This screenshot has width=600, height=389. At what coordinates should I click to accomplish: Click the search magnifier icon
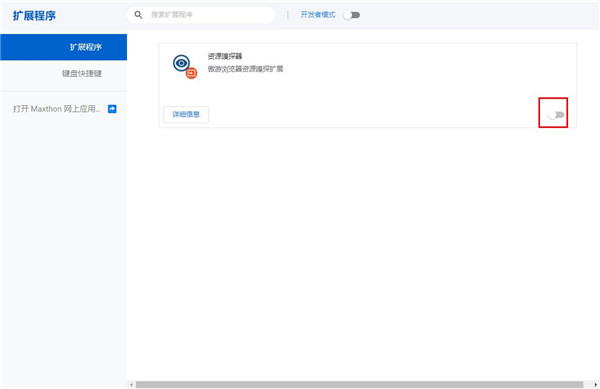pos(139,15)
